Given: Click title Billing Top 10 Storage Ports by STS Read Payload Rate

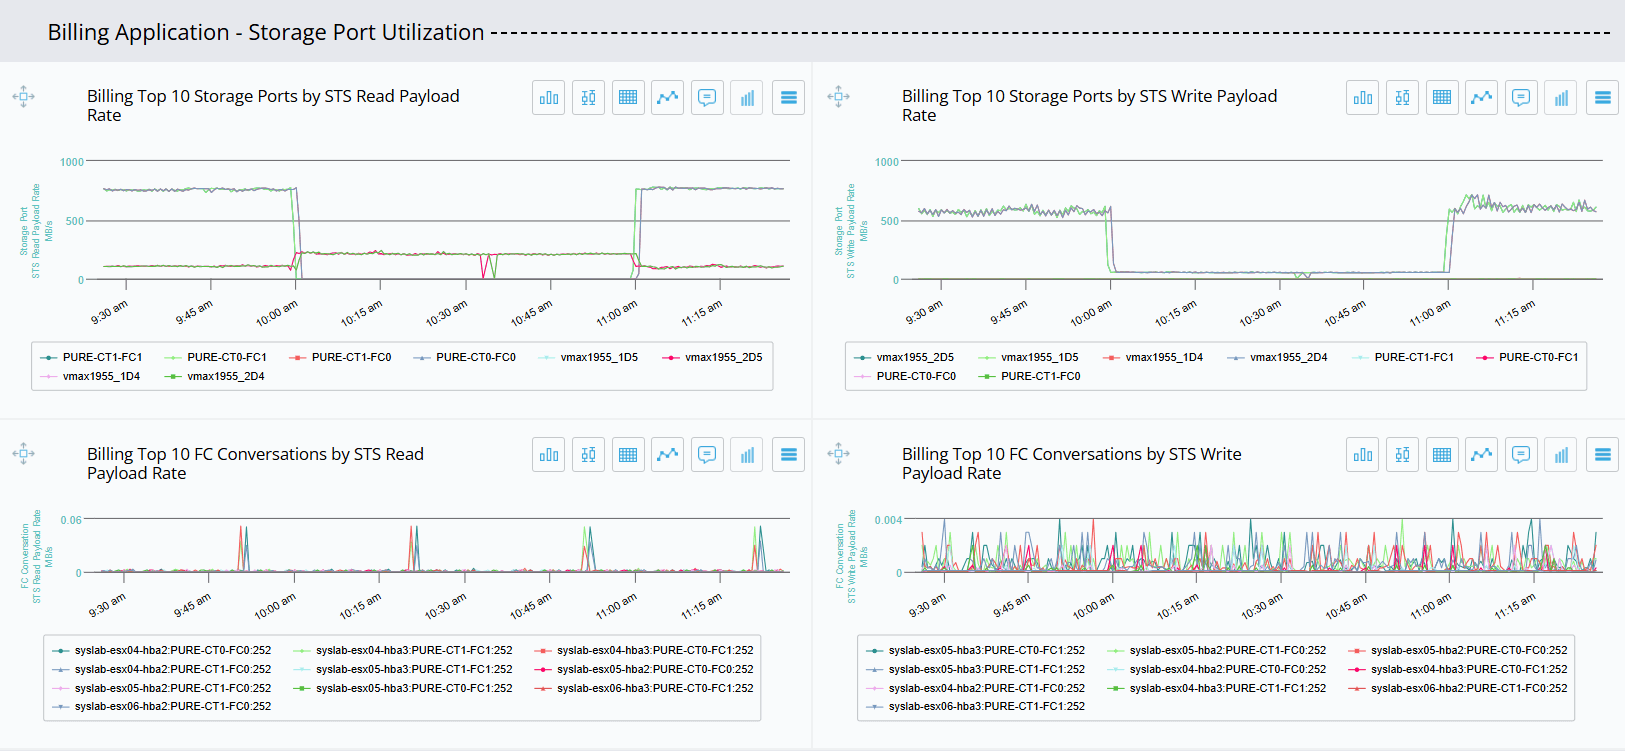Looking at the screenshot, I should click(273, 105).
